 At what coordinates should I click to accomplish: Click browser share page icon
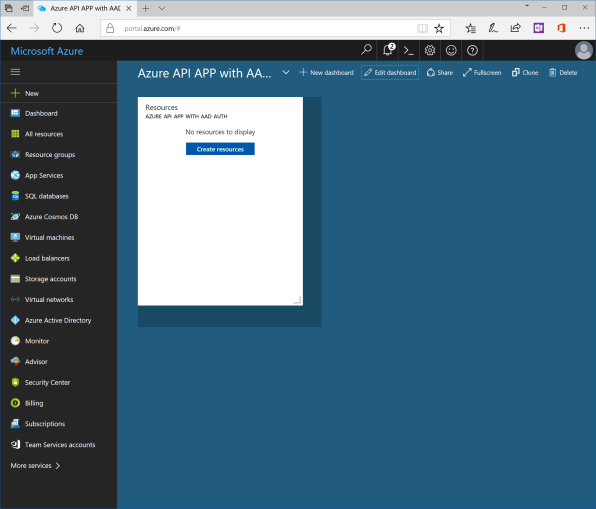point(515,28)
